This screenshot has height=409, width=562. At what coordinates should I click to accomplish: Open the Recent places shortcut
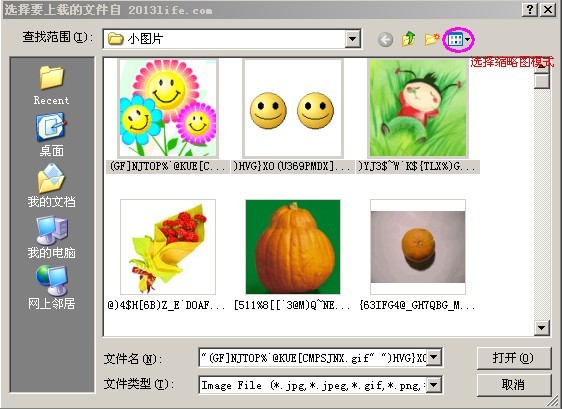(x=52, y=85)
